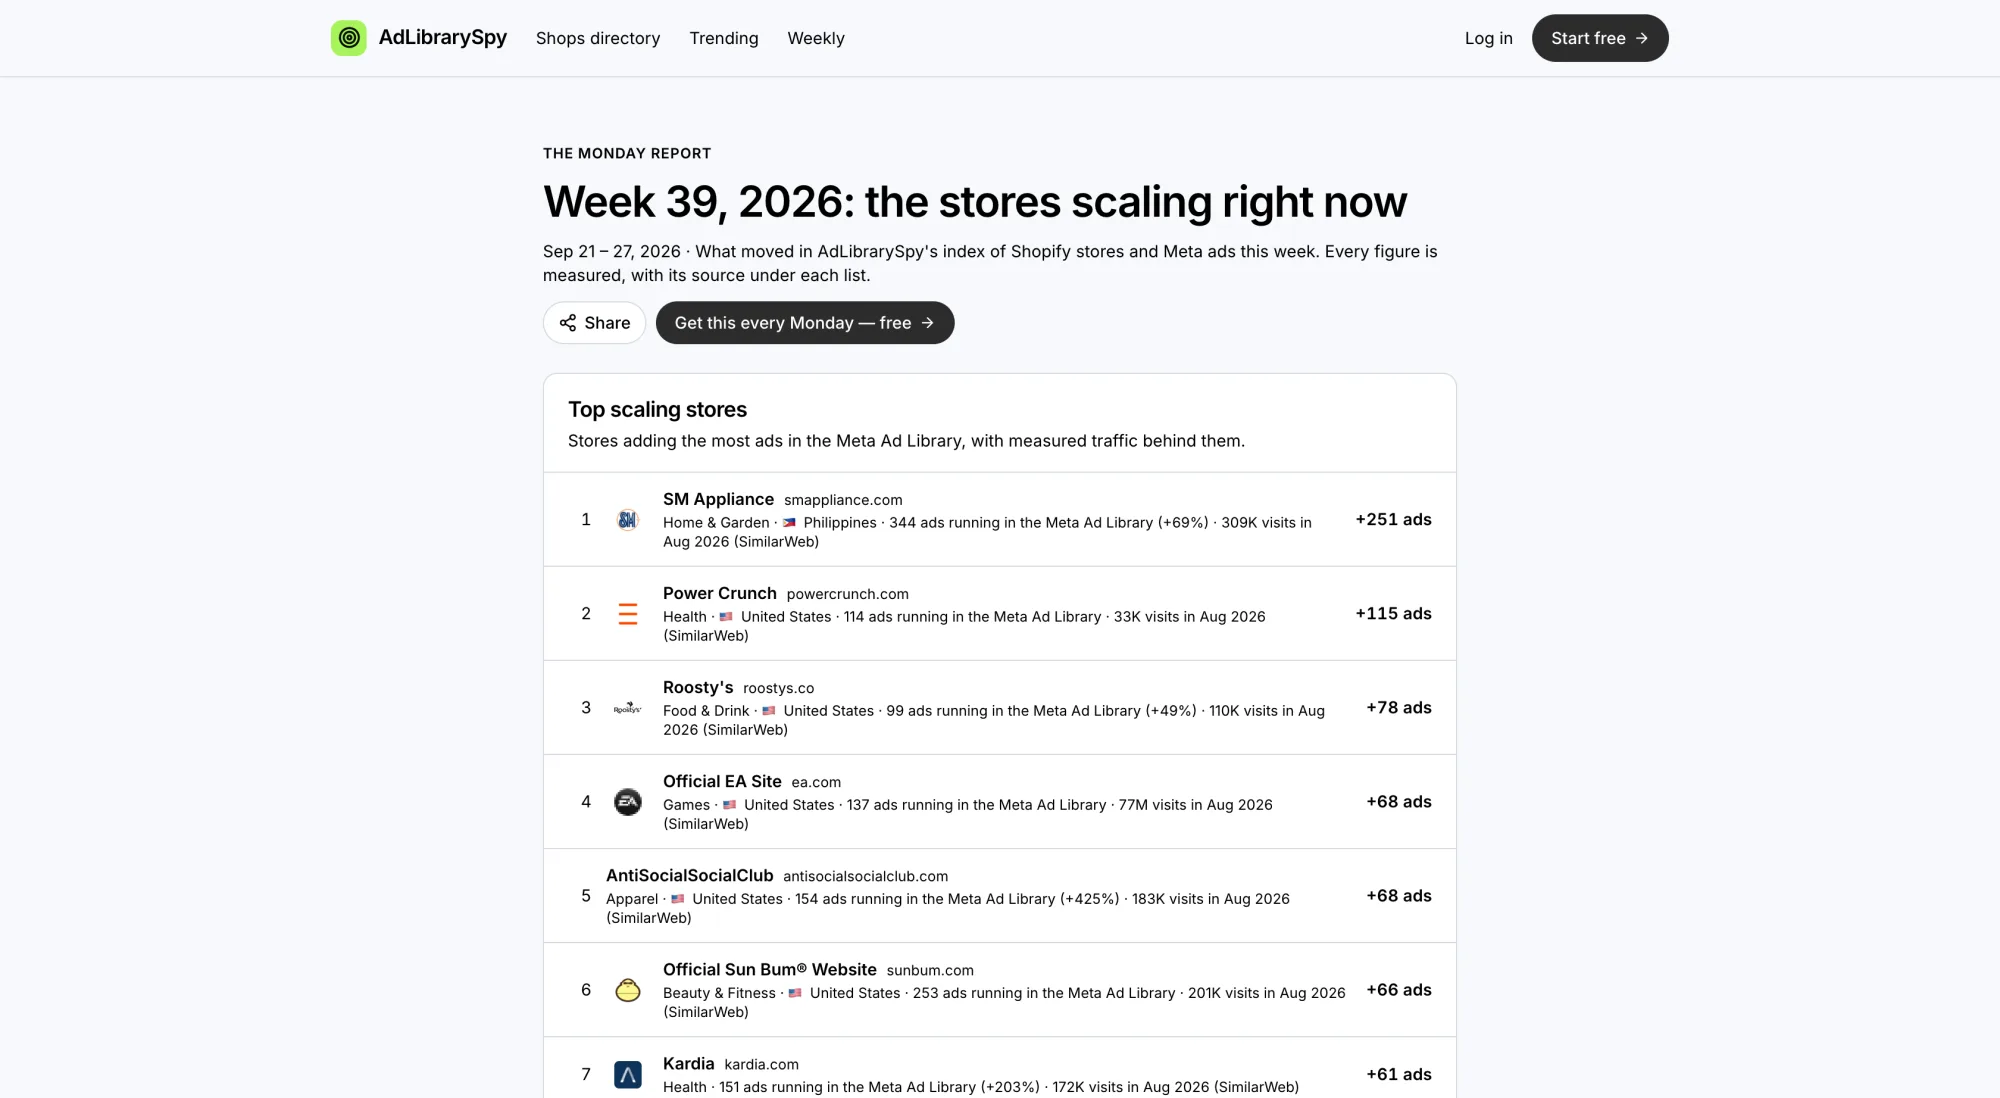Open the AdLibrarySpy brand name link
The image size is (2000, 1098).
click(x=442, y=38)
